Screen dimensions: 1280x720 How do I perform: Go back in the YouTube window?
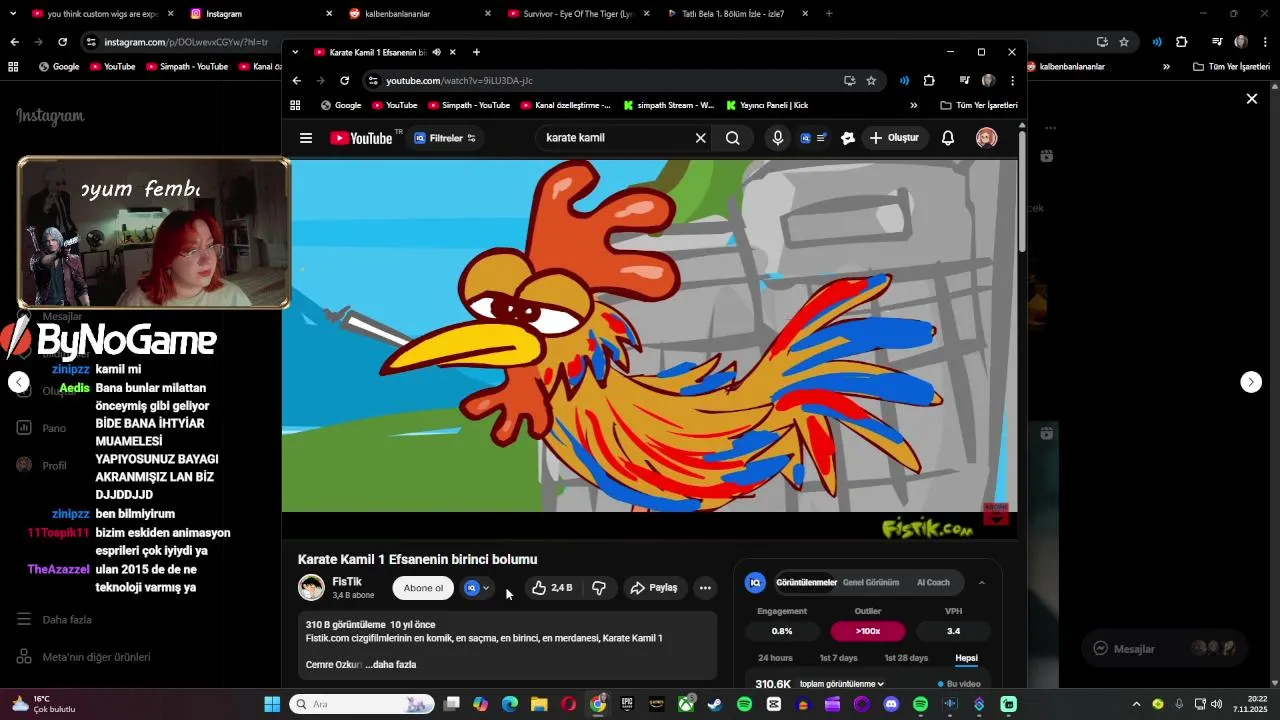297,80
